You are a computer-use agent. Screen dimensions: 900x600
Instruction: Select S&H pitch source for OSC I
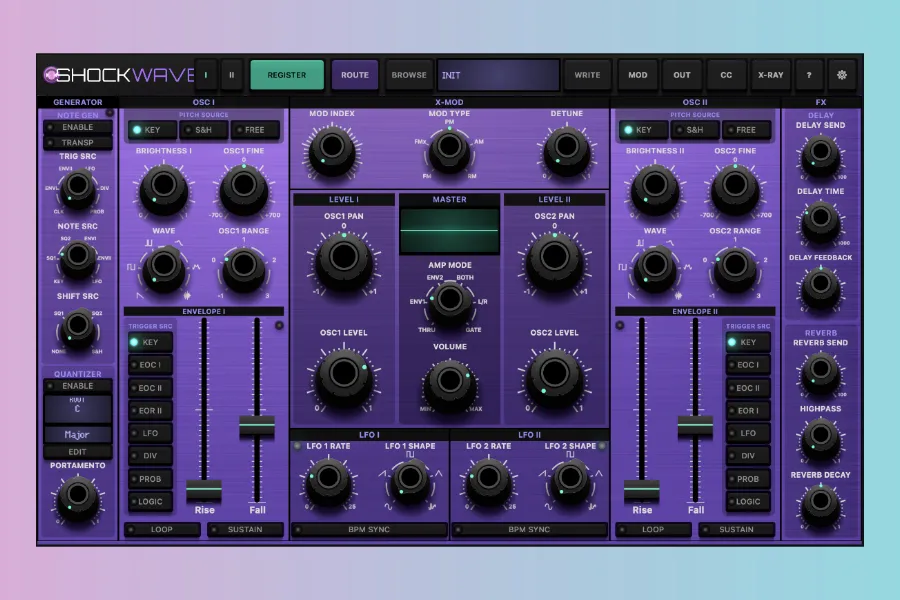click(204, 130)
